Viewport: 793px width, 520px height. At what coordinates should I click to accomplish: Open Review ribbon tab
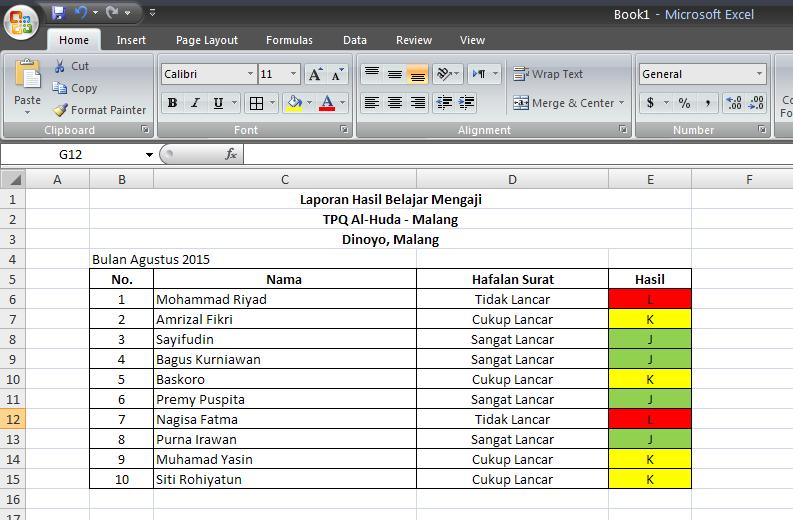414,40
